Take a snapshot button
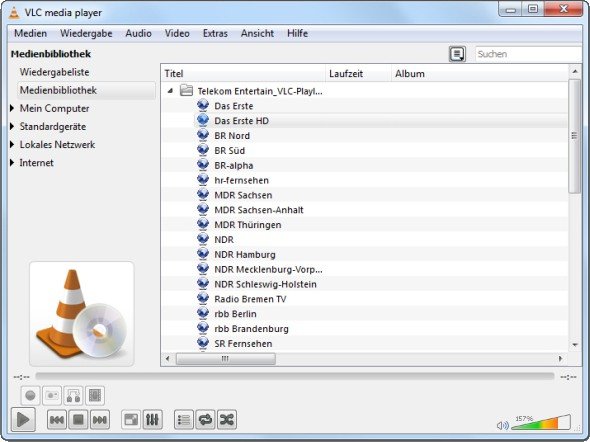Viewport: 590px width, 442px height. pos(52,395)
